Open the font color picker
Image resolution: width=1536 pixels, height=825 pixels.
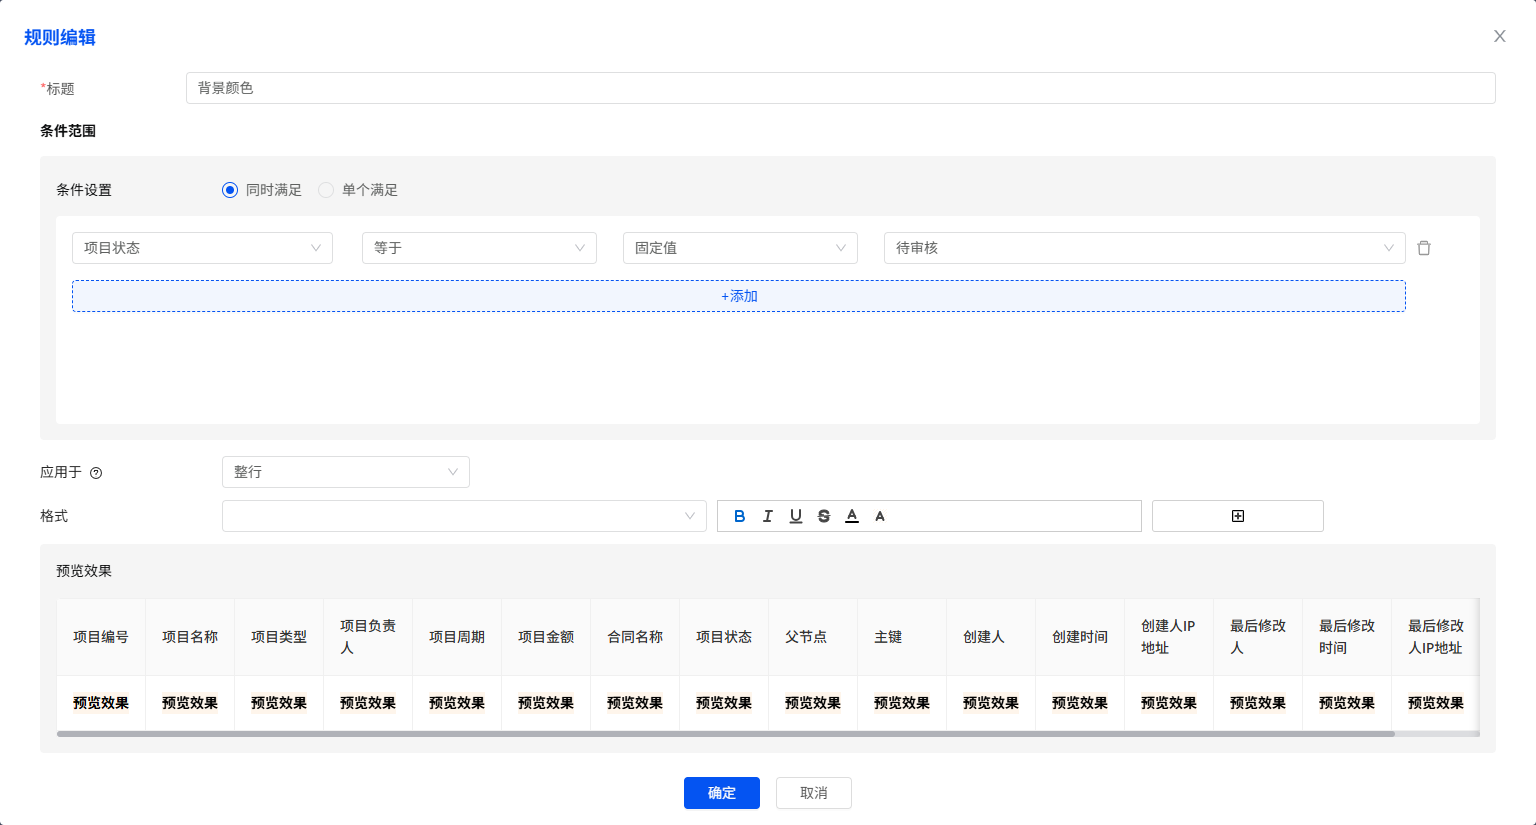click(x=852, y=516)
